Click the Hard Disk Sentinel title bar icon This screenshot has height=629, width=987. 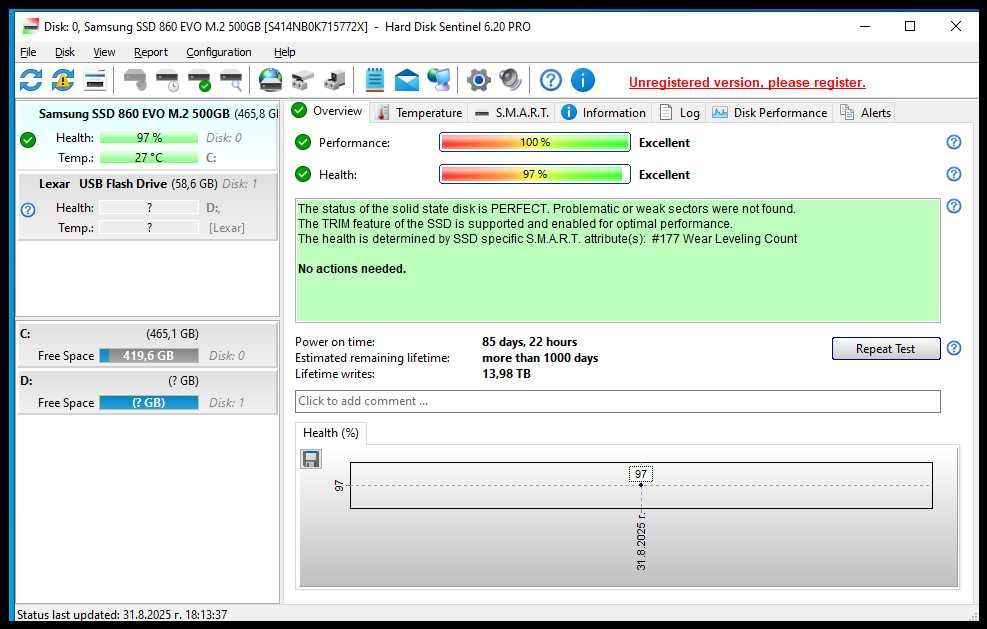click(31, 26)
